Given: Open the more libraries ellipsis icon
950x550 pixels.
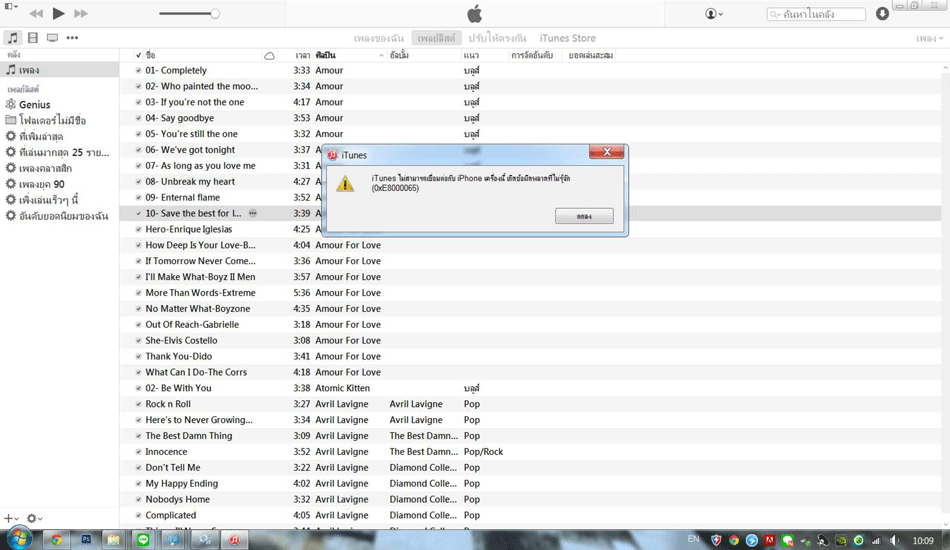Looking at the screenshot, I should [x=72, y=38].
